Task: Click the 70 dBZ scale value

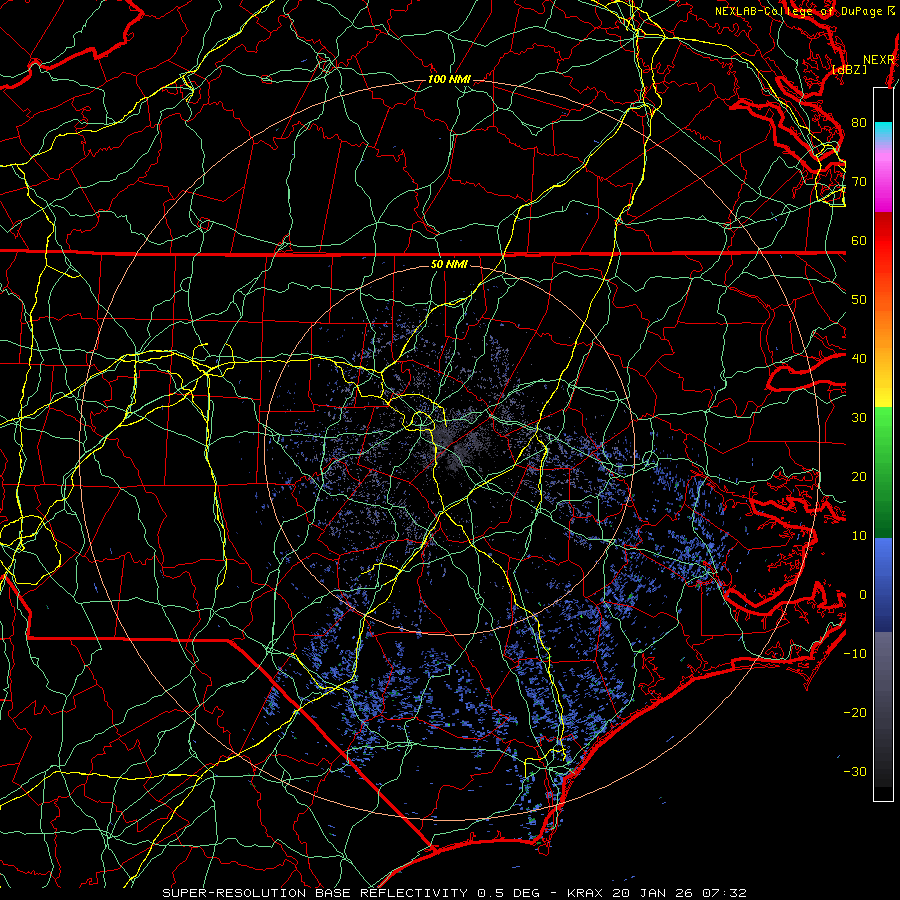Action: [x=859, y=181]
